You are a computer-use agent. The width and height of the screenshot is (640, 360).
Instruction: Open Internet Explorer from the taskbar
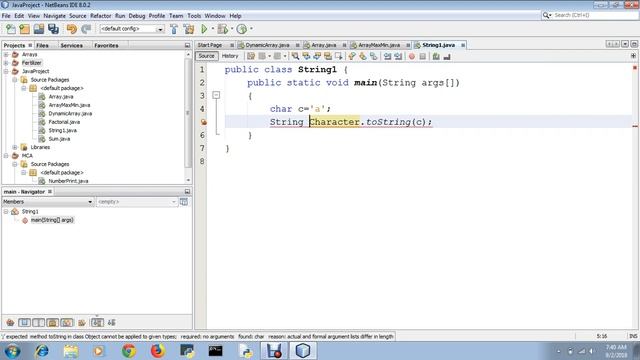(42, 351)
